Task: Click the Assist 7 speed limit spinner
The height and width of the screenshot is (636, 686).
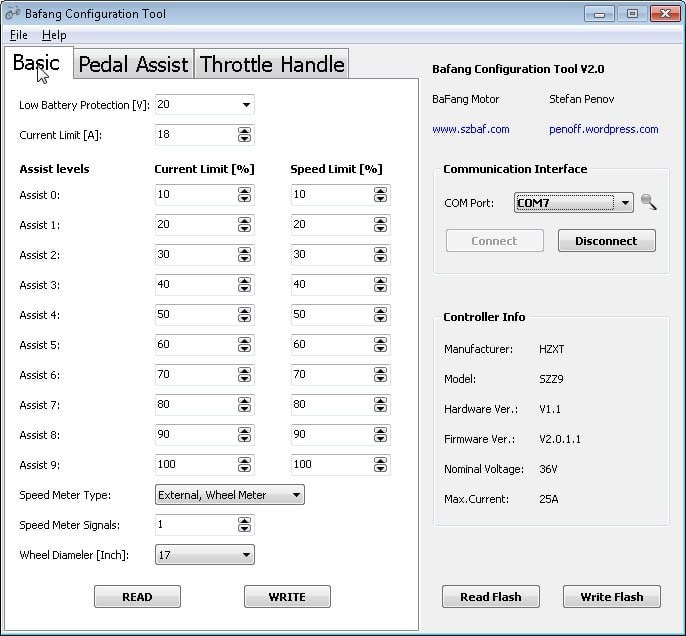Action: [x=381, y=405]
